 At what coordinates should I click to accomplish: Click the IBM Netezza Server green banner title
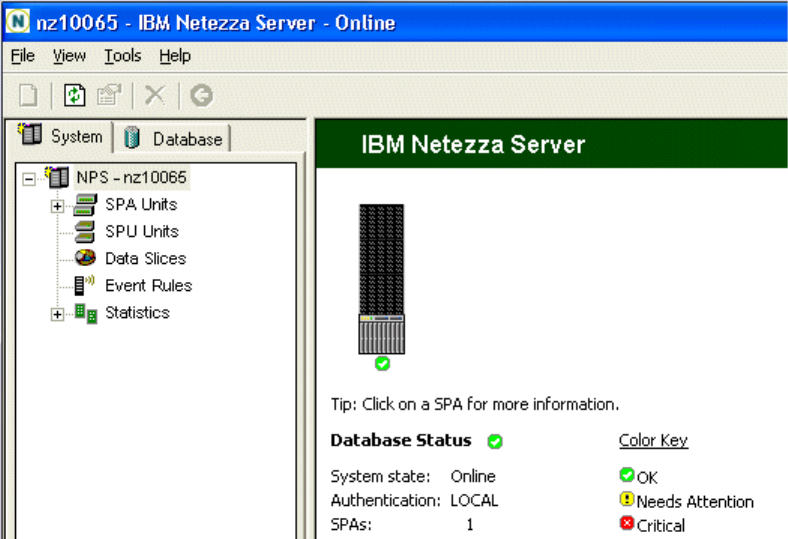pos(473,145)
